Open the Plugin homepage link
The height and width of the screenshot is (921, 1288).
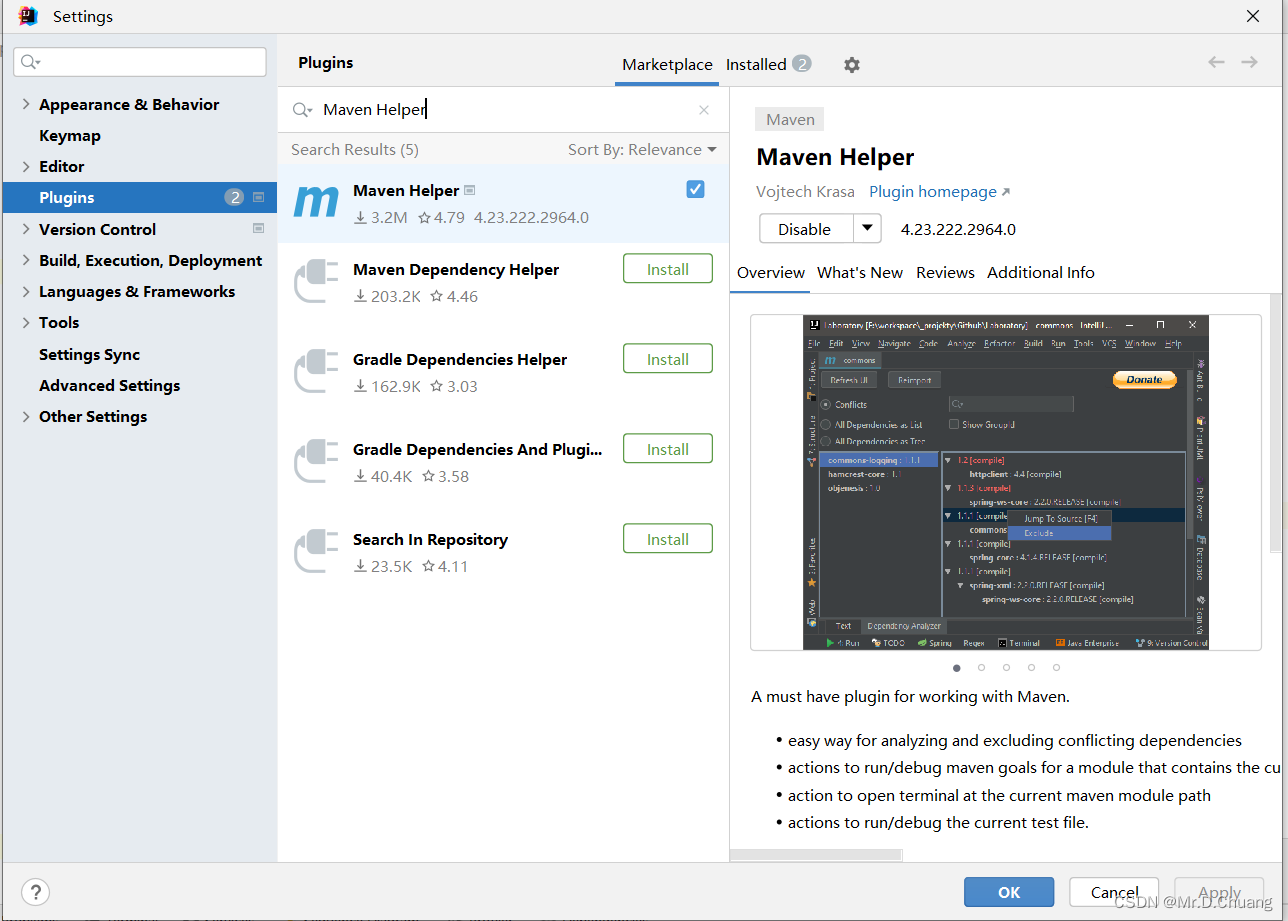[933, 191]
